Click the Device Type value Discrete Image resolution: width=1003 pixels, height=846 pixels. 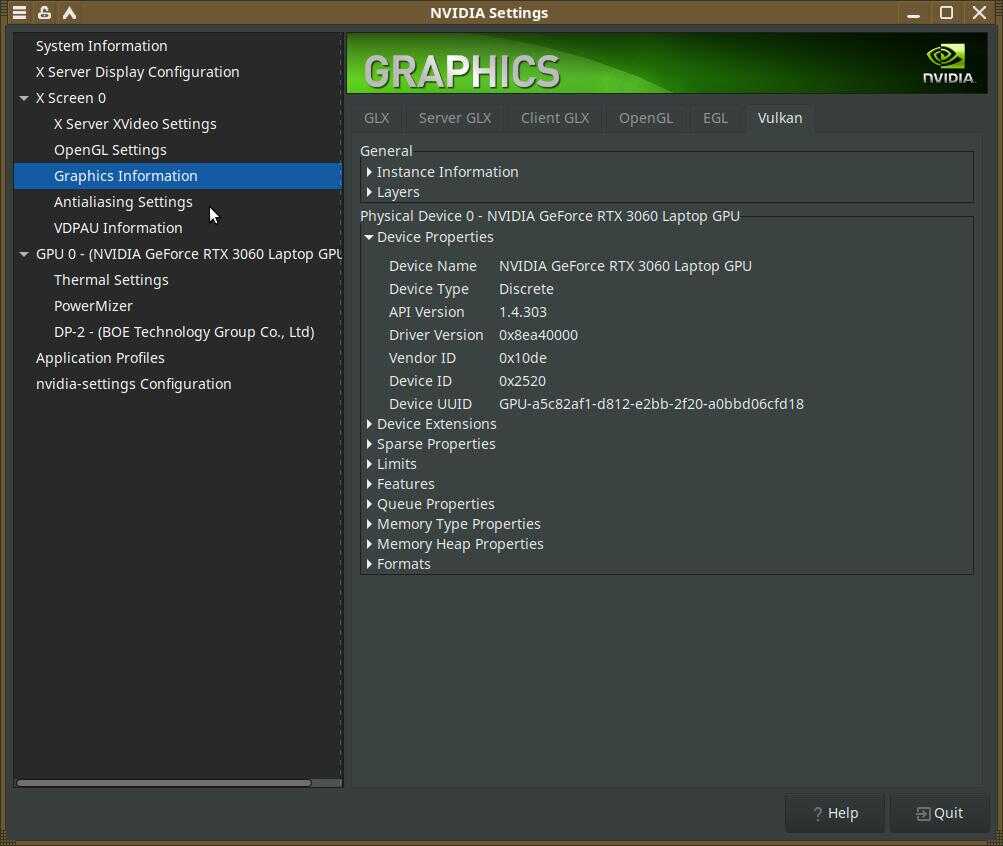point(526,289)
